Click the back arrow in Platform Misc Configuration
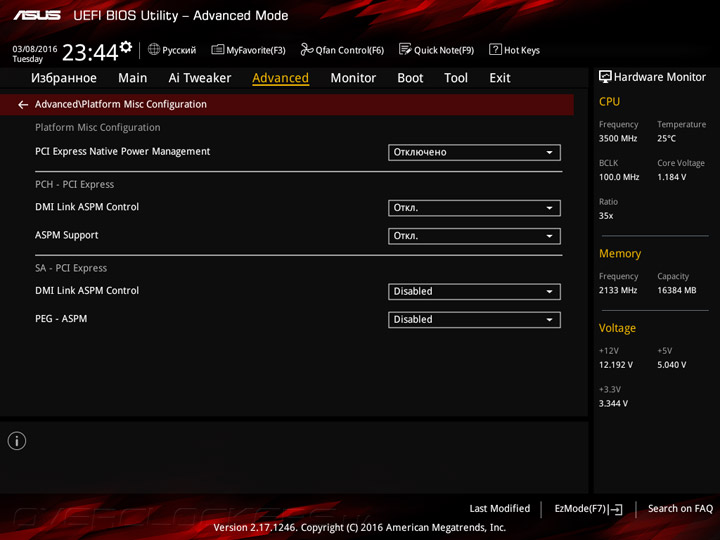This screenshot has height=540, width=720. pyautogui.click(x=23, y=105)
